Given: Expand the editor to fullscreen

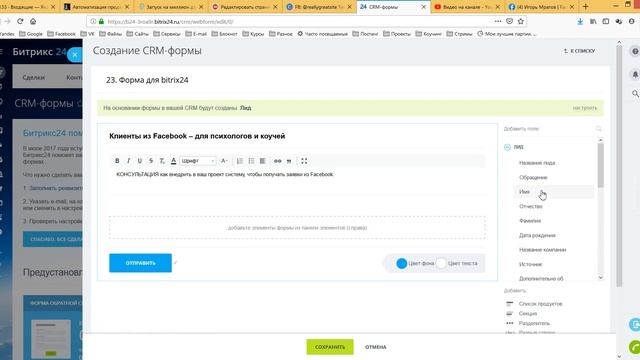Looking at the screenshot, I should [304, 161].
